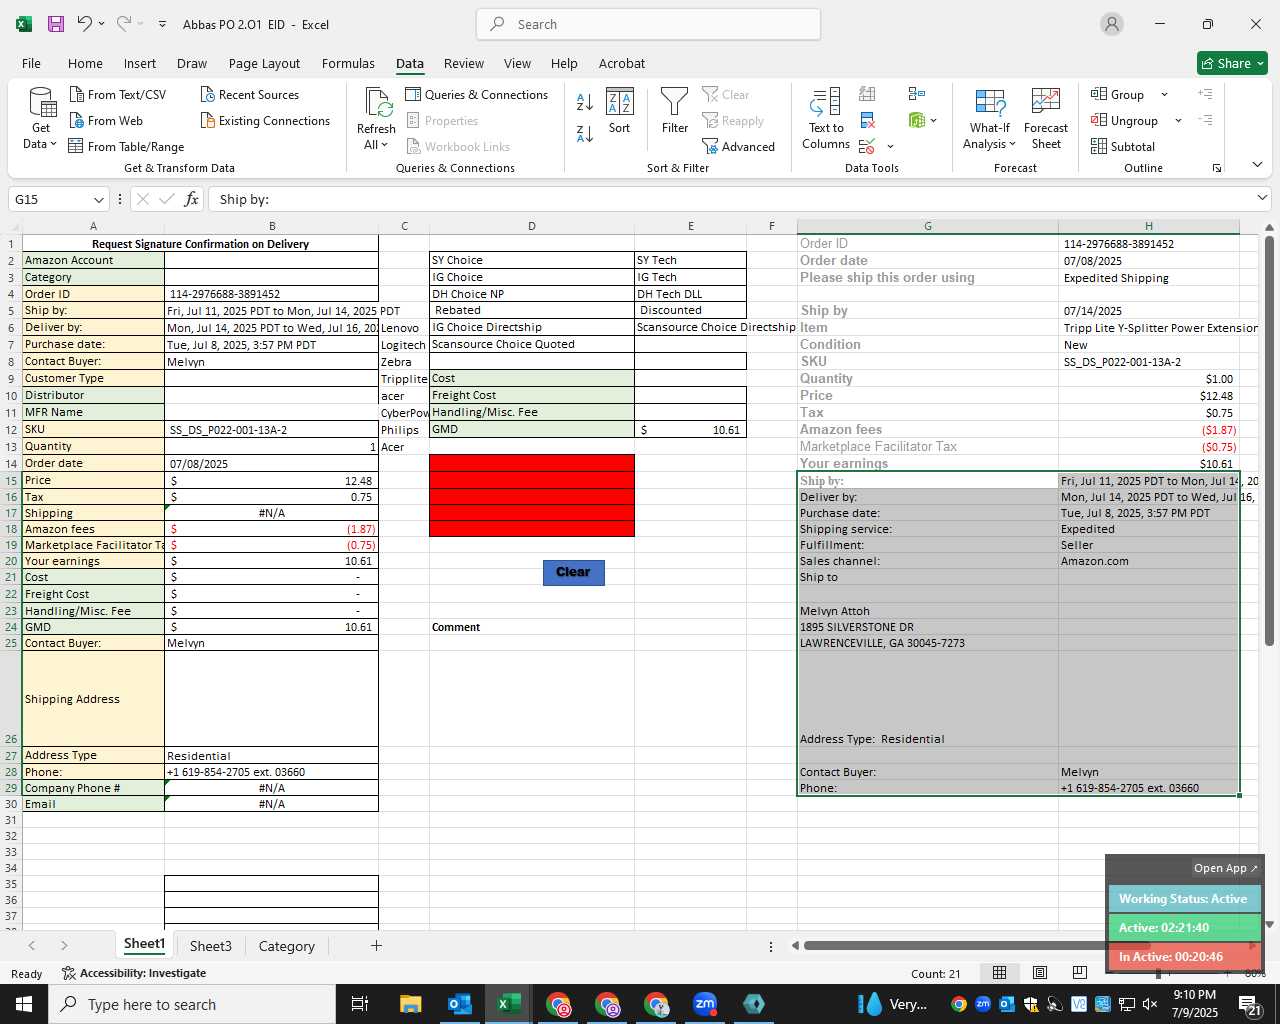Image resolution: width=1280 pixels, height=1024 pixels.
Task: Click the Sort A to Z icon
Action: tap(585, 101)
